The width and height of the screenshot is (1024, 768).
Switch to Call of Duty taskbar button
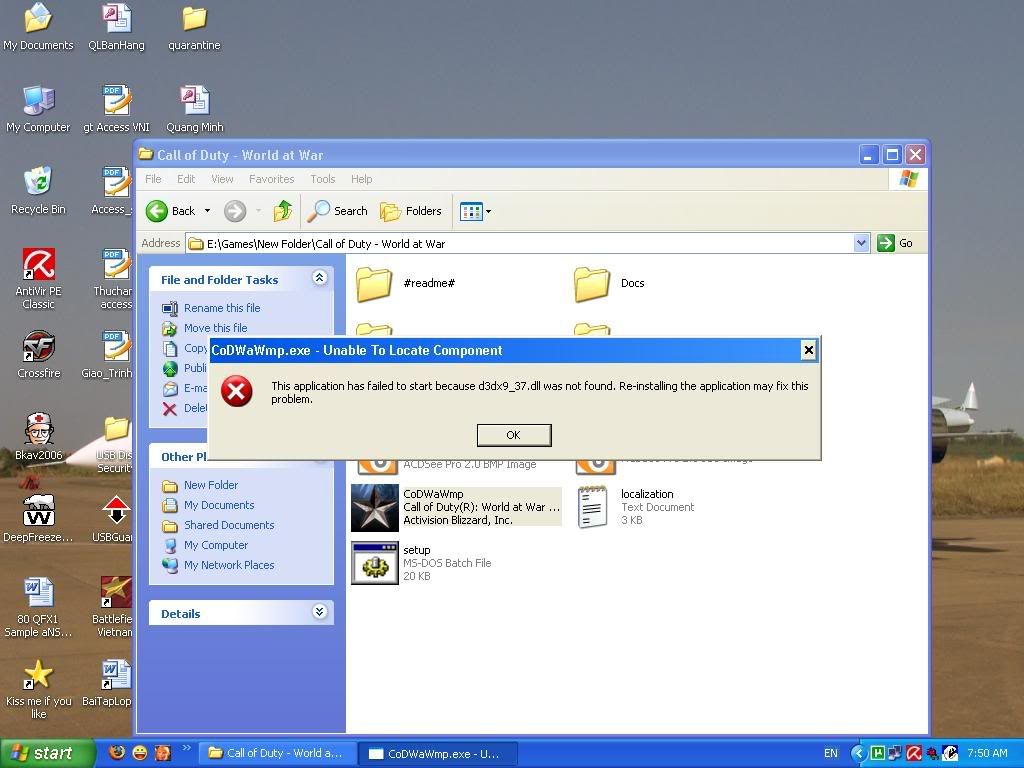(277, 753)
